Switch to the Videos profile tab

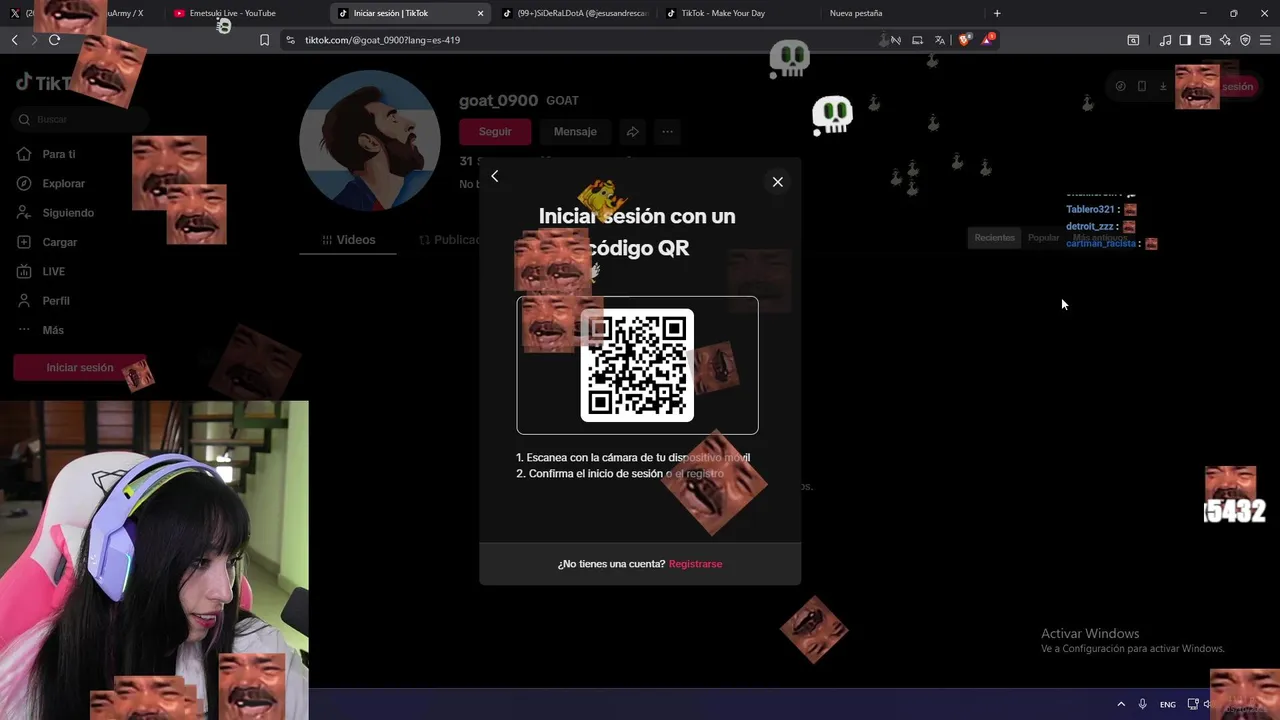coord(348,240)
